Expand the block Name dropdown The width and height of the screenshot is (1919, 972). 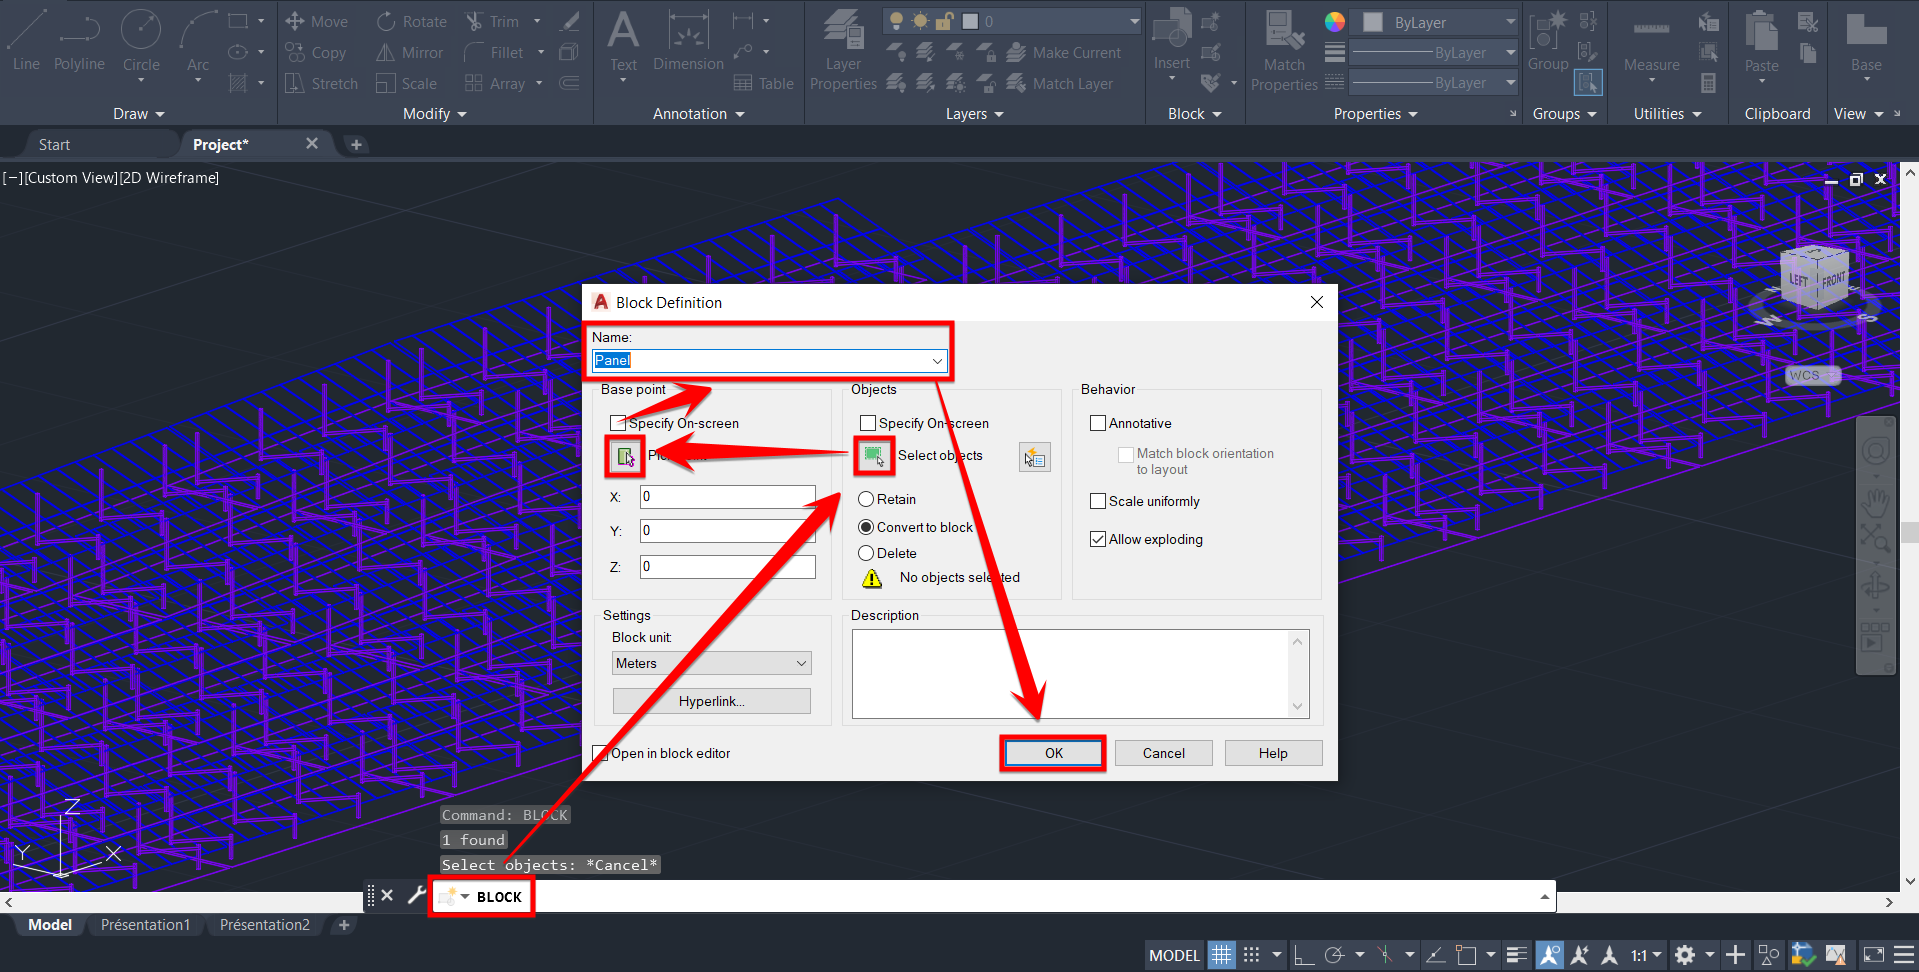coord(937,361)
